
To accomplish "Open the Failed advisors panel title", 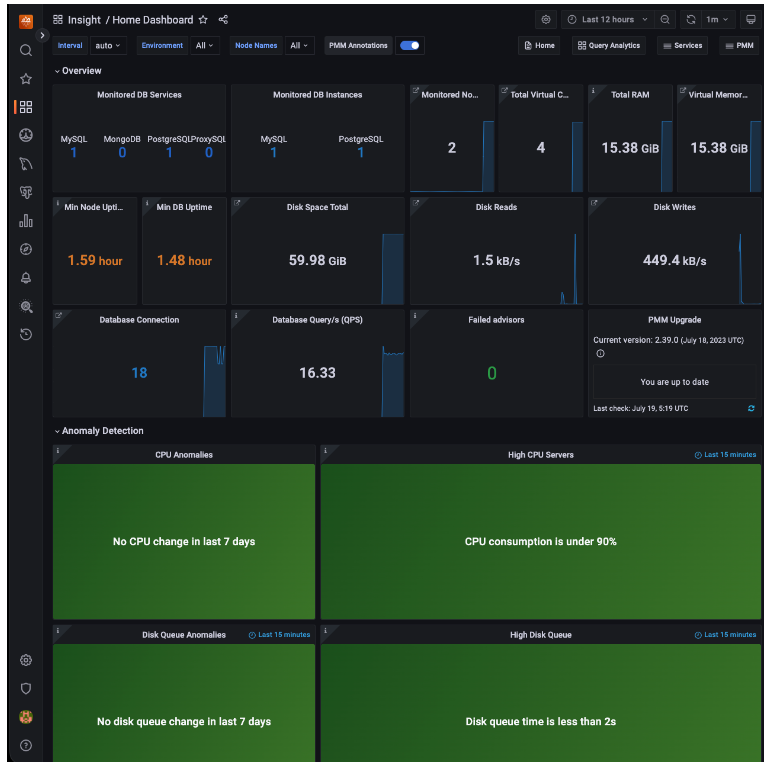I will pyautogui.click(x=496, y=320).
